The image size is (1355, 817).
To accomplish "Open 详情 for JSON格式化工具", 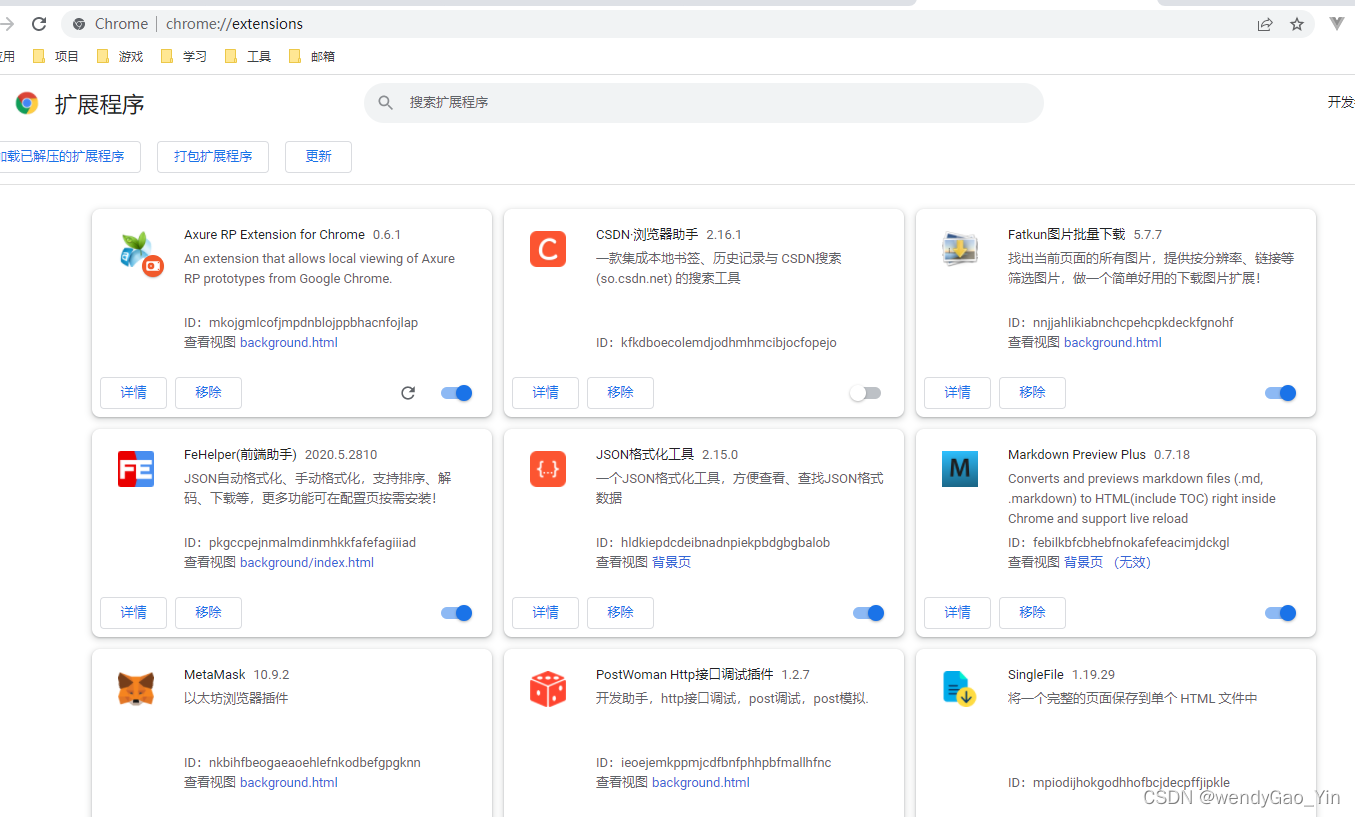I will 545,612.
